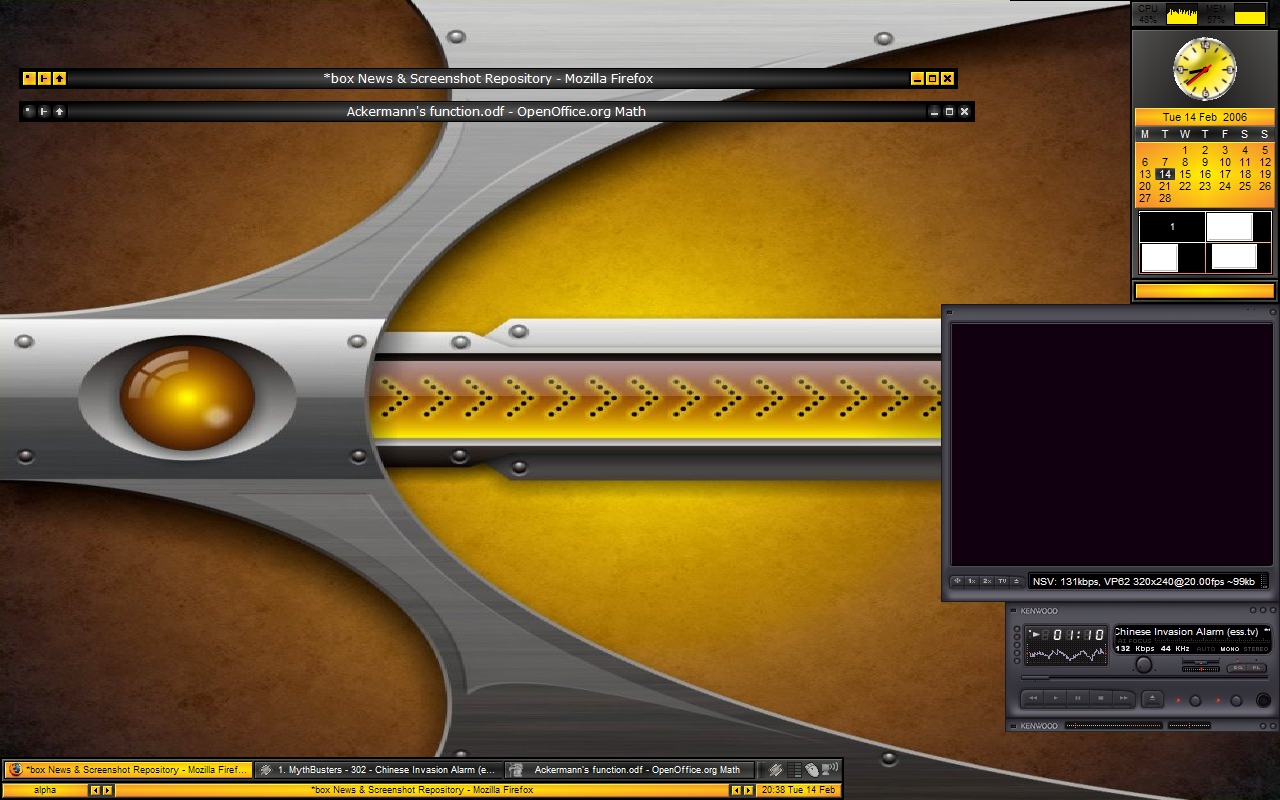Maximize the Firefox window
Viewport: 1280px width, 800px height.
tap(932, 78)
